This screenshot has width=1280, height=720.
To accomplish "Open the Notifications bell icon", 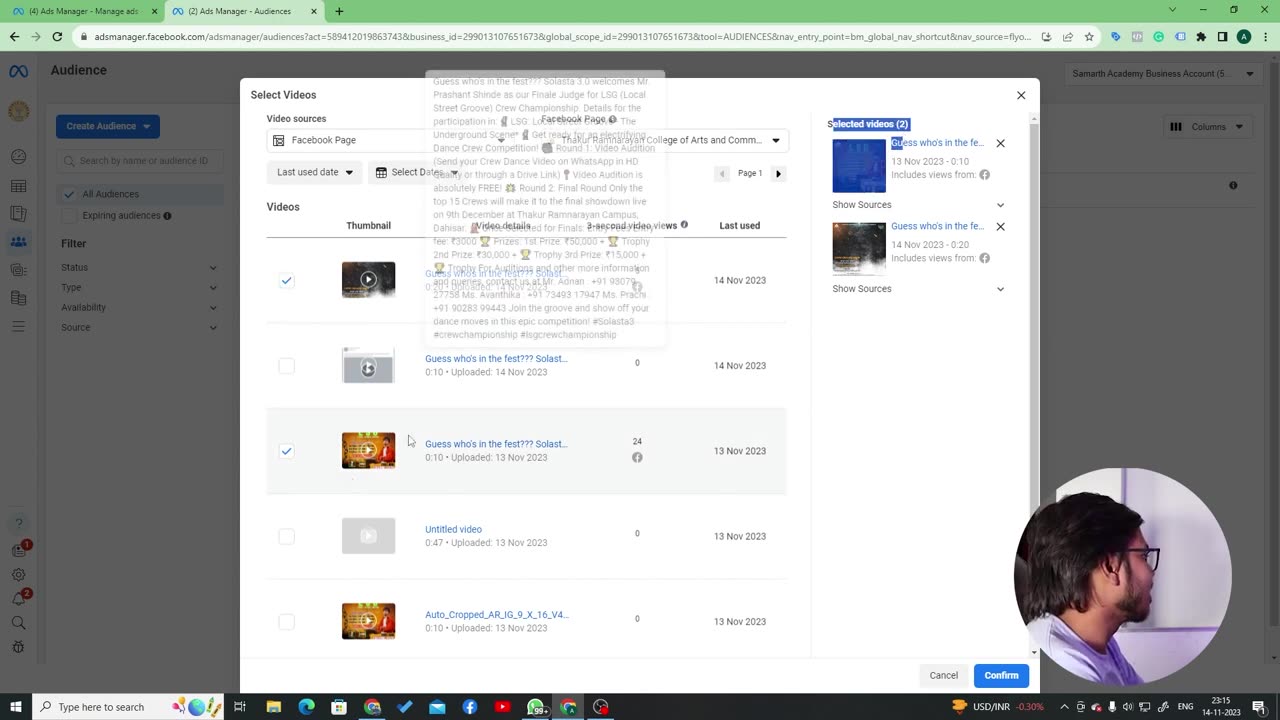I will [18, 599].
